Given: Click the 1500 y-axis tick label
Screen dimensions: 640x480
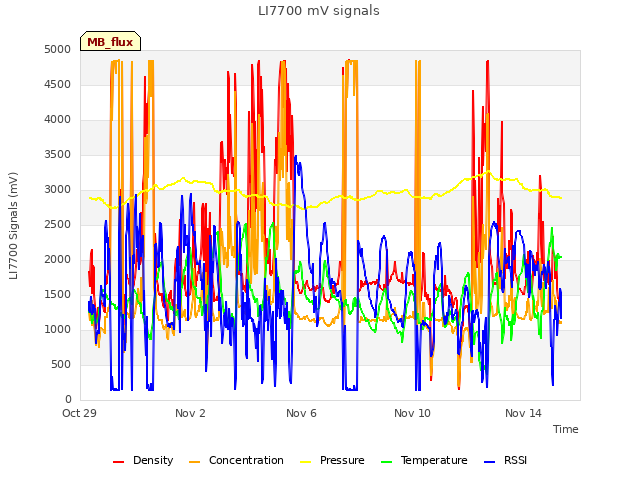Looking at the screenshot, I should 58,295.
